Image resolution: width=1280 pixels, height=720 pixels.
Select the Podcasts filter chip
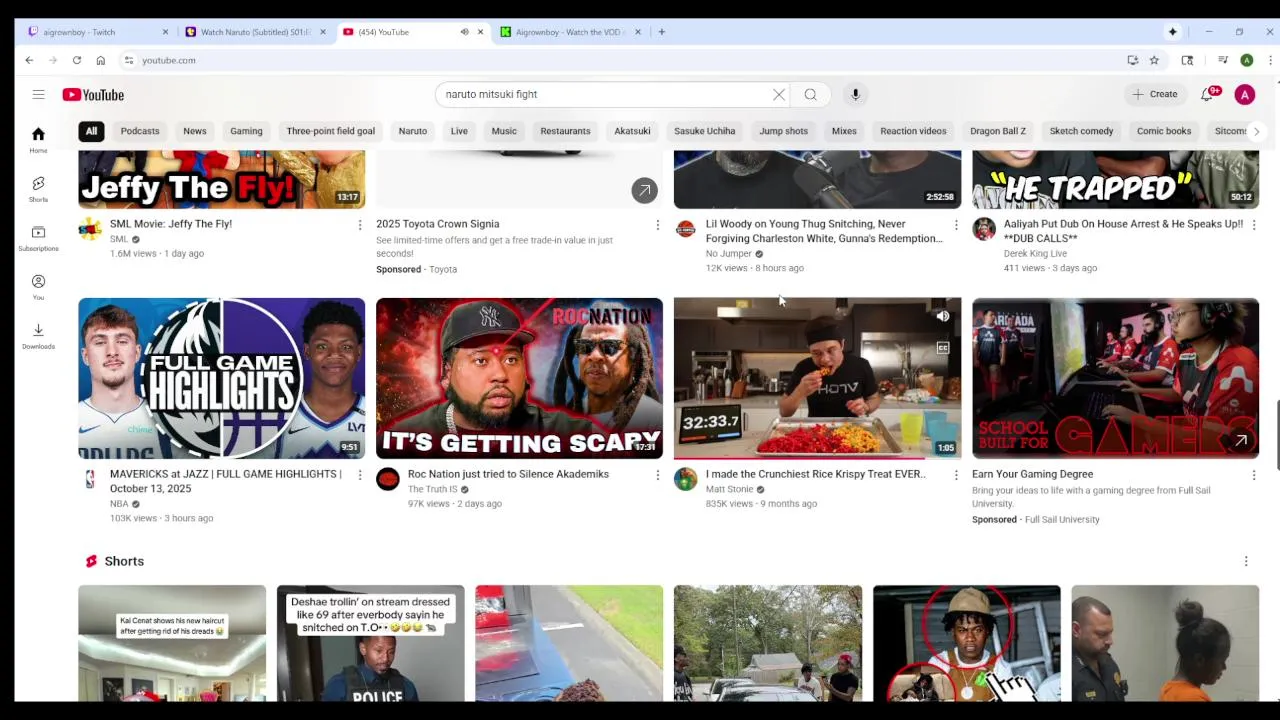coord(140,131)
